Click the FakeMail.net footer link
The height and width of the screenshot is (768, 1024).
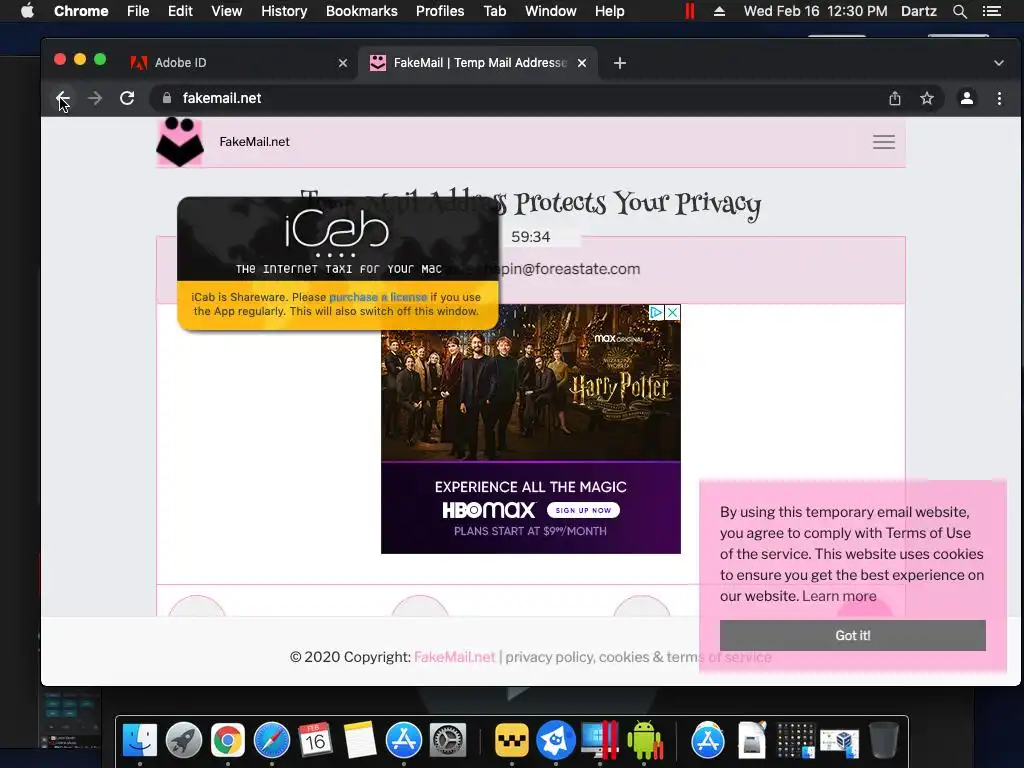point(455,657)
